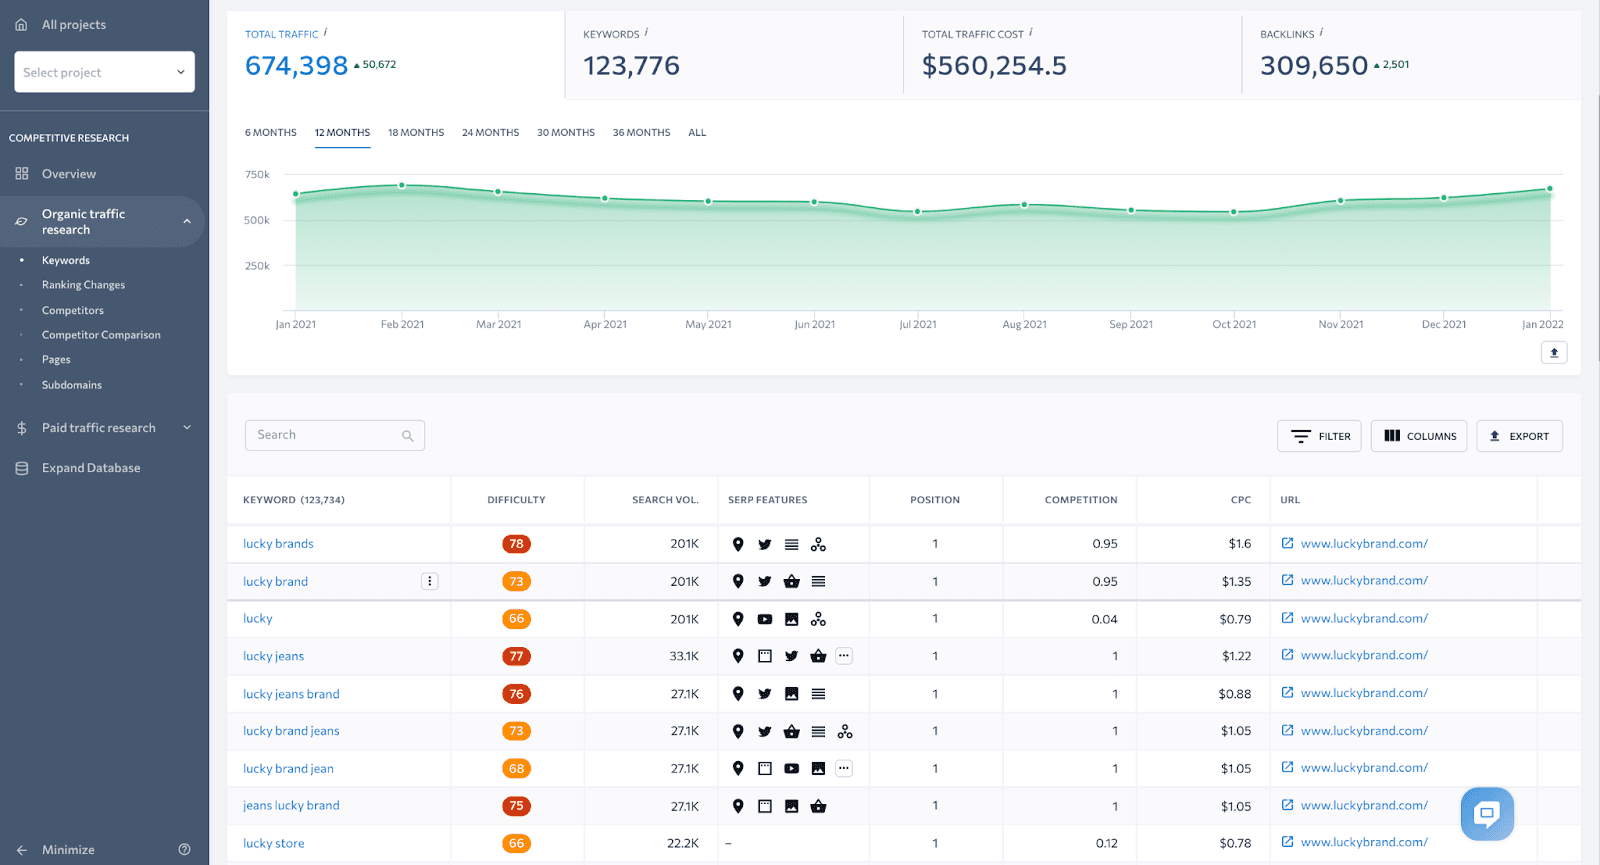Switch chart to ALL tab
The image size is (1600, 865).
point(697,133)
